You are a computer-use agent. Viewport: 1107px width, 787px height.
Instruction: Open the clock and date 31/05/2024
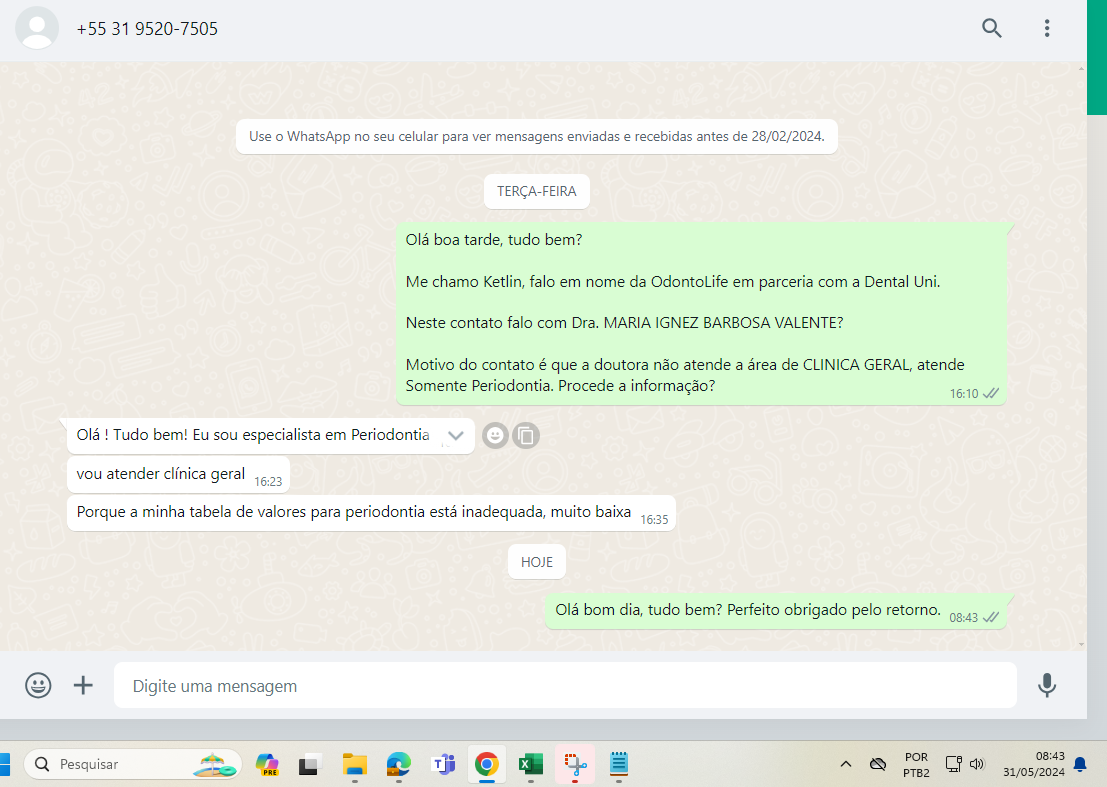[x=1034, y=764]
